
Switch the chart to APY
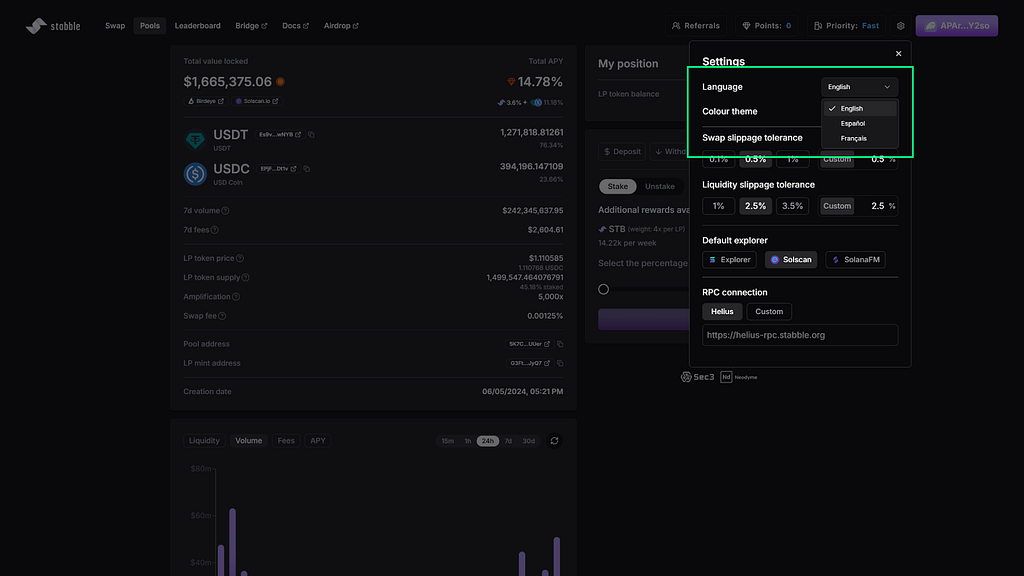point(317,441)
